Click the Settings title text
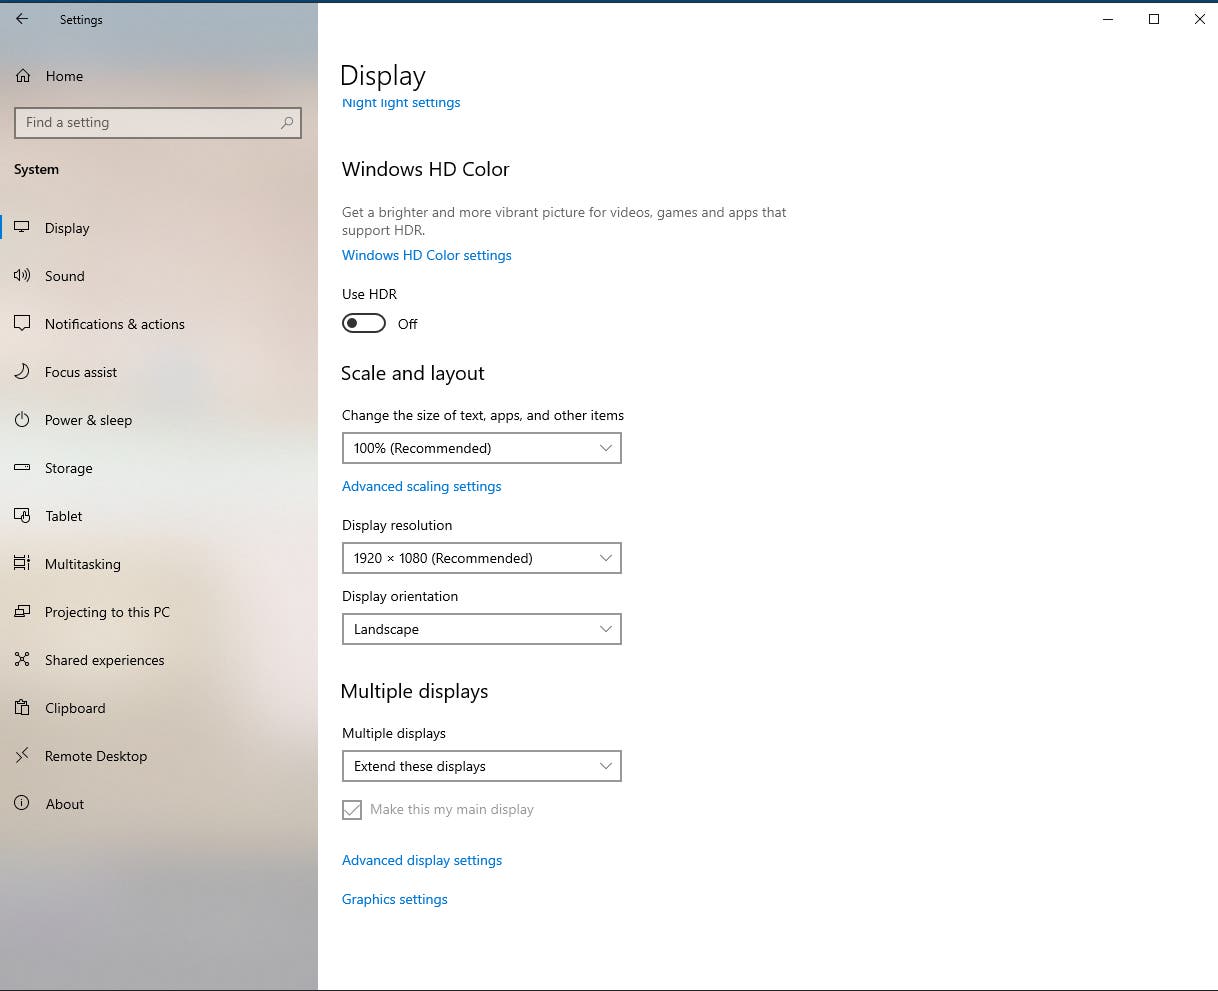The image size is (1218, 991). click(81, 20)
